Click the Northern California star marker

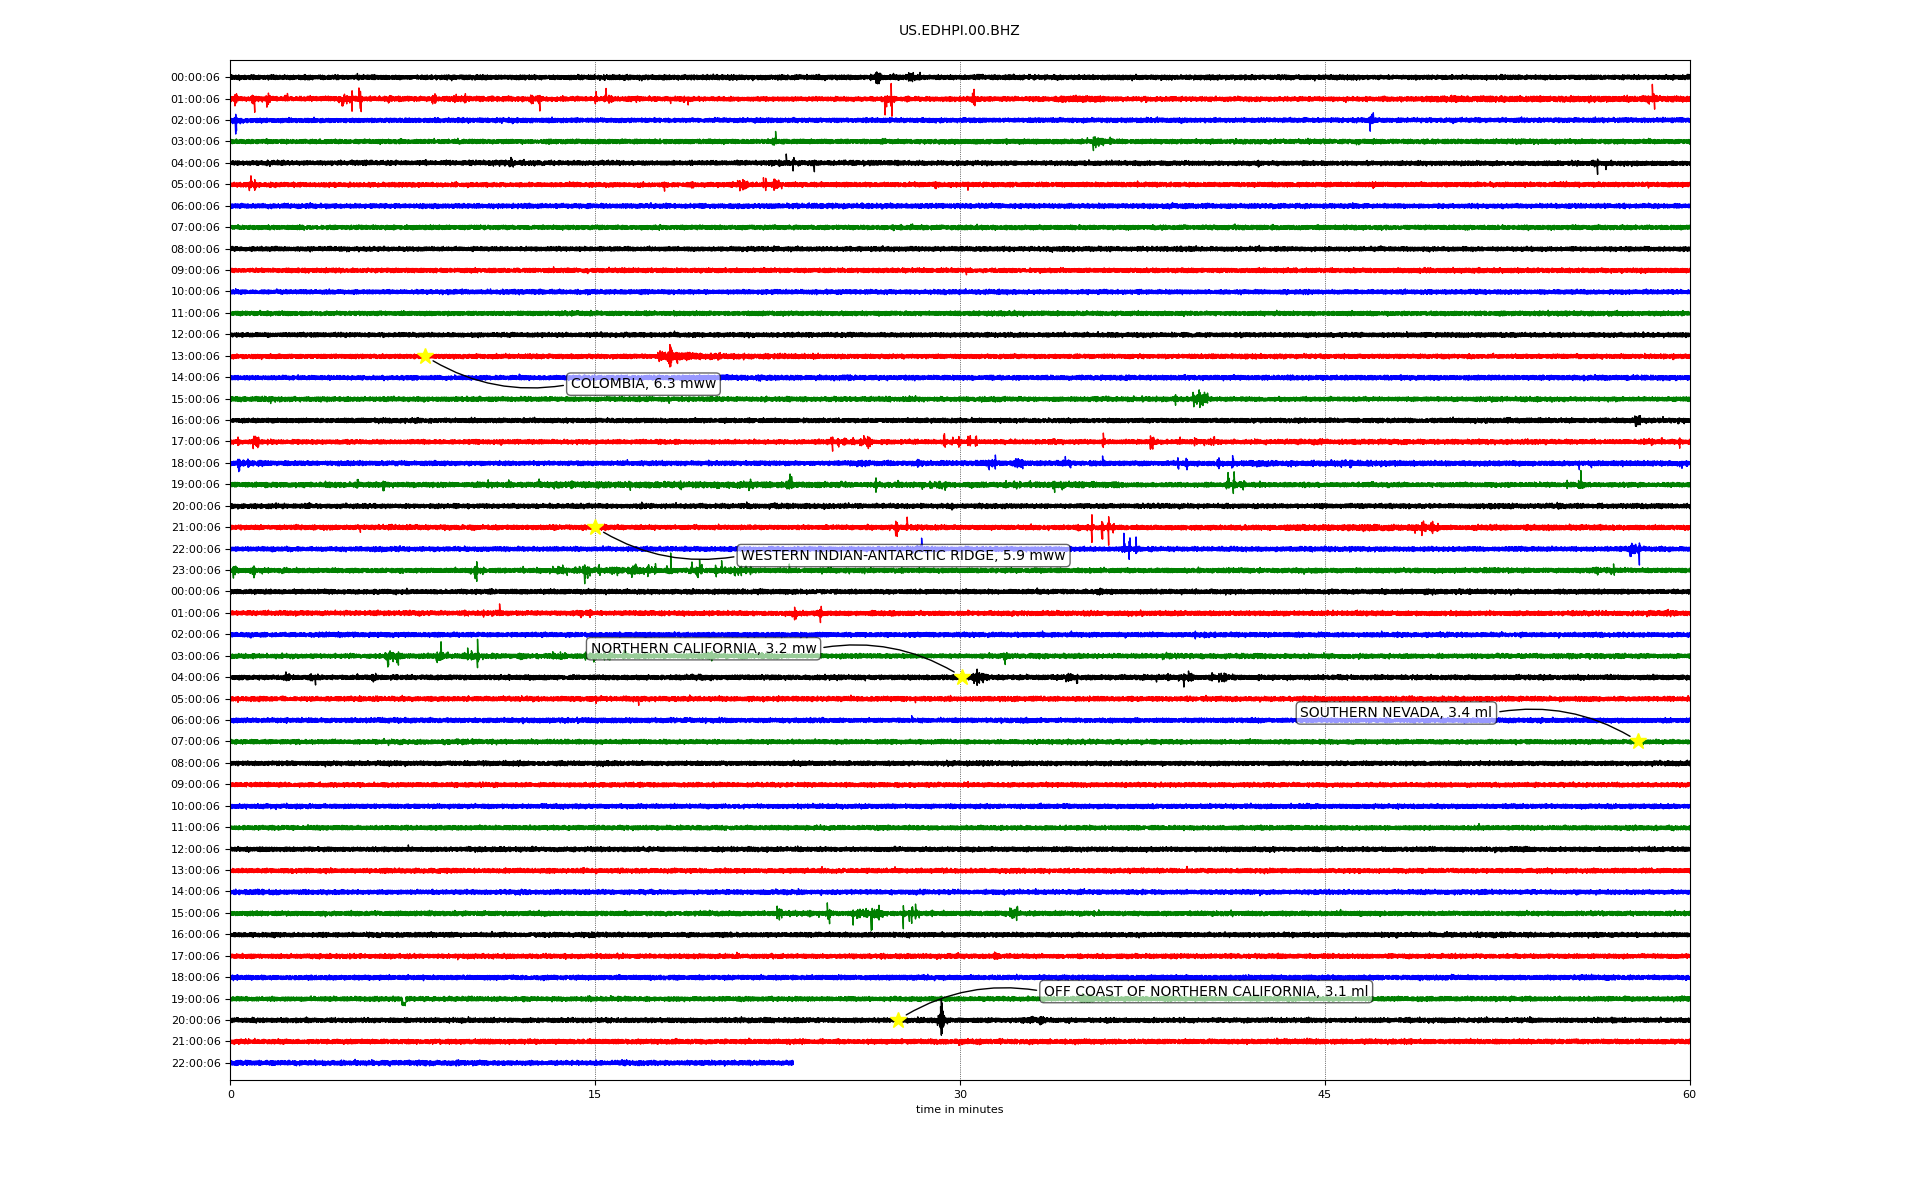pyautogui.click(x=962, y=677)
